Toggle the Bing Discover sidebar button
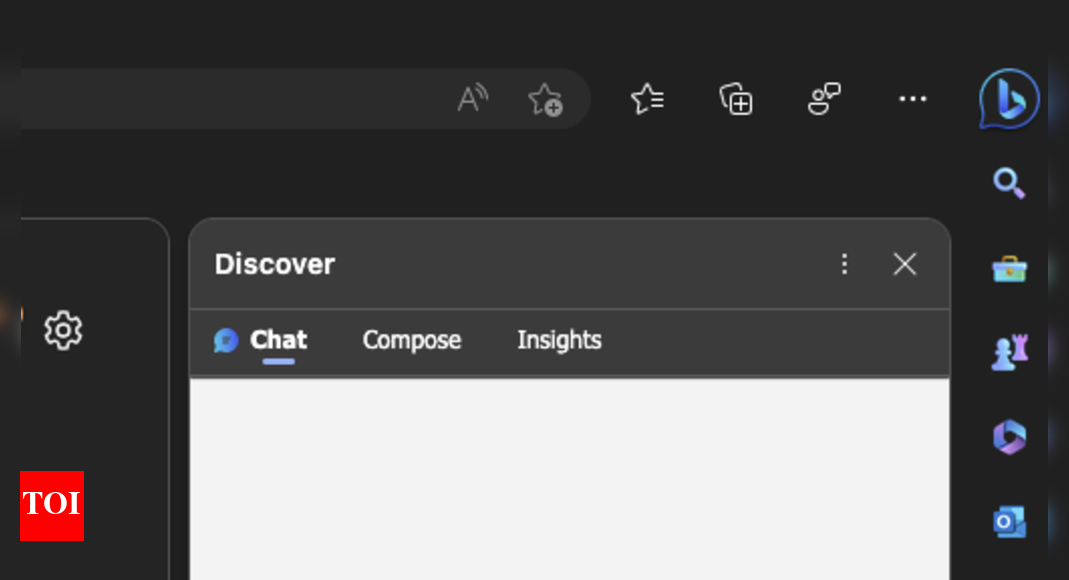 click(x=1008, y=99)
